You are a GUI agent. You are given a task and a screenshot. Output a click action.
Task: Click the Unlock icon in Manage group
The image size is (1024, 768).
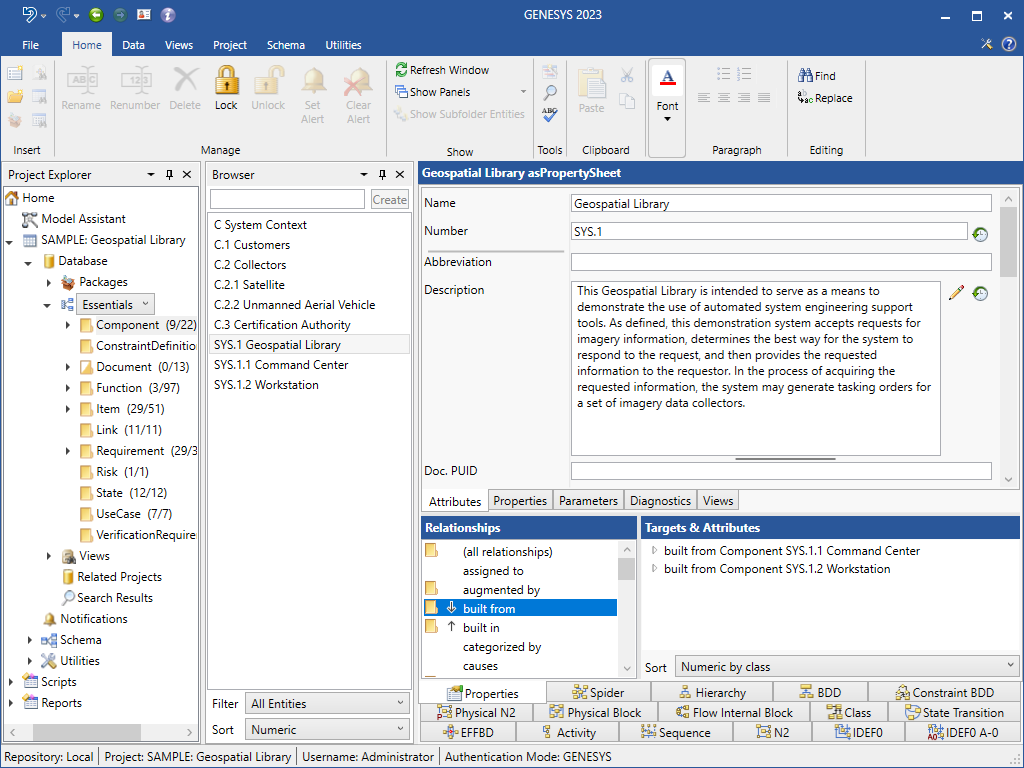(x=268, y=81)
